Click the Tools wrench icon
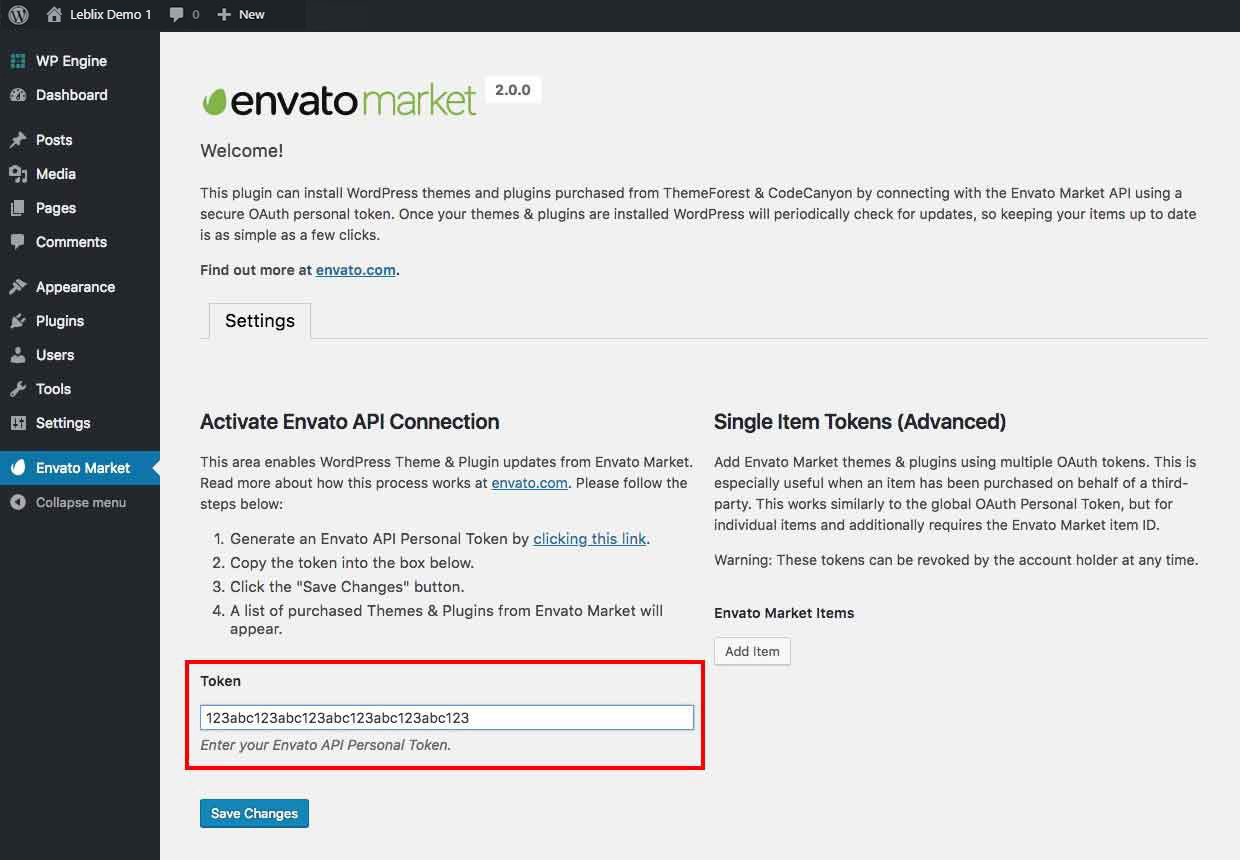This screenshot has height=860, width=1240. (x=18, y=389)
